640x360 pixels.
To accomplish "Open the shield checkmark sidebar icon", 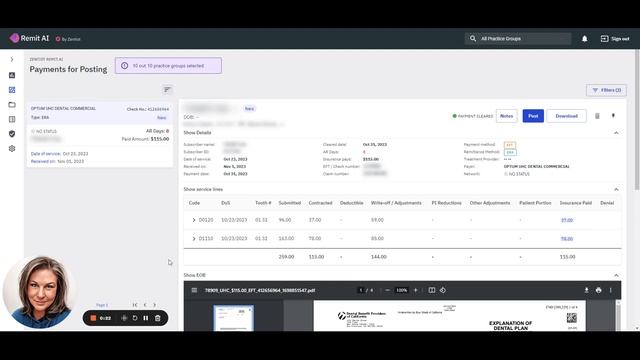I will pos(12,134).
